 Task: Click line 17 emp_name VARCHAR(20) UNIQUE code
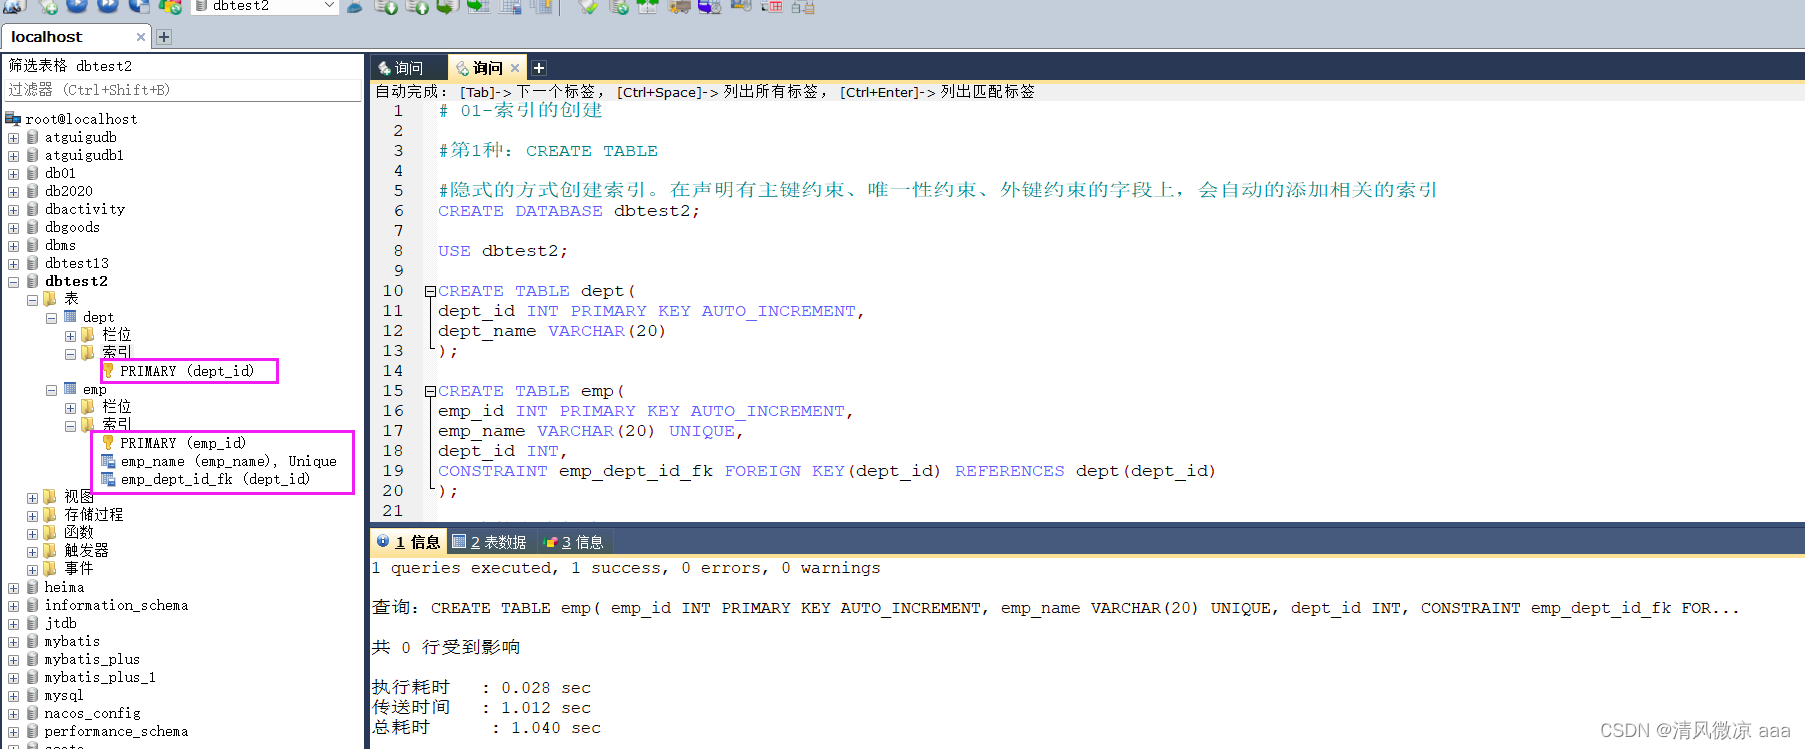point(590,431)
